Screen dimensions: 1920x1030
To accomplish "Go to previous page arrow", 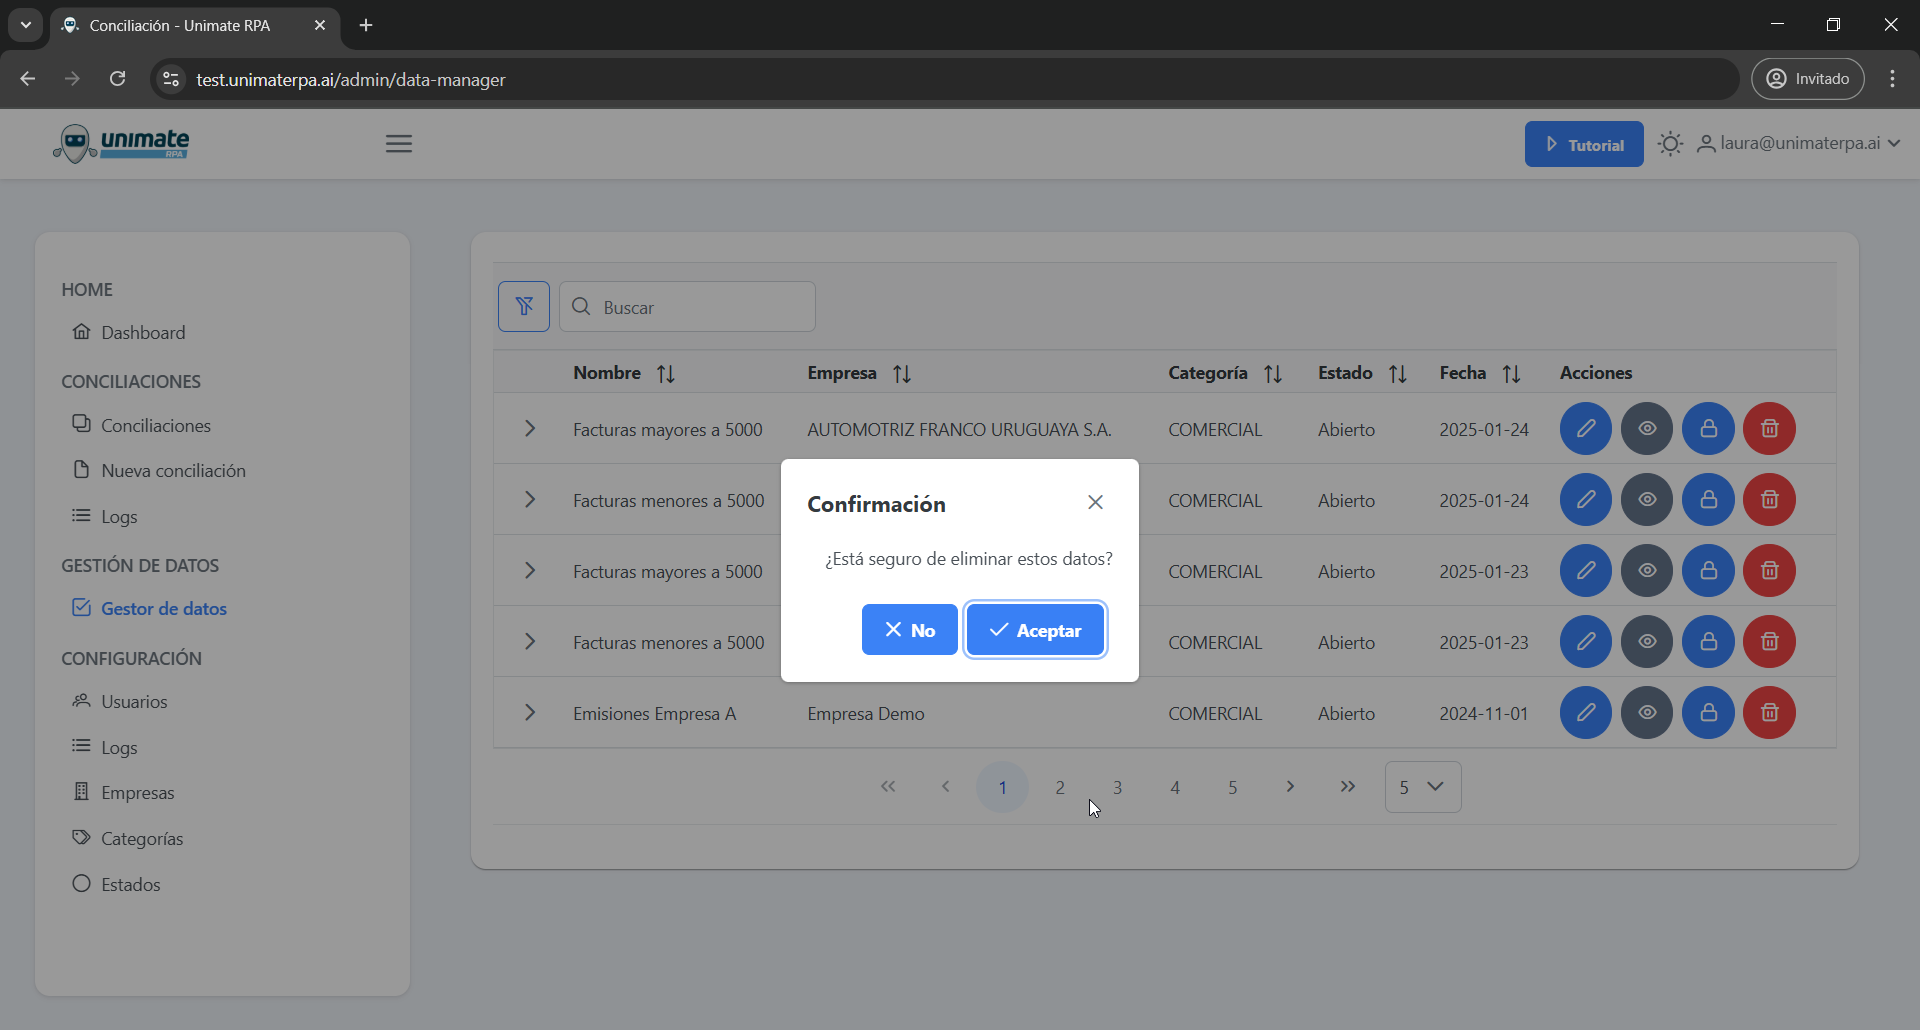I will tap(945, 787).
